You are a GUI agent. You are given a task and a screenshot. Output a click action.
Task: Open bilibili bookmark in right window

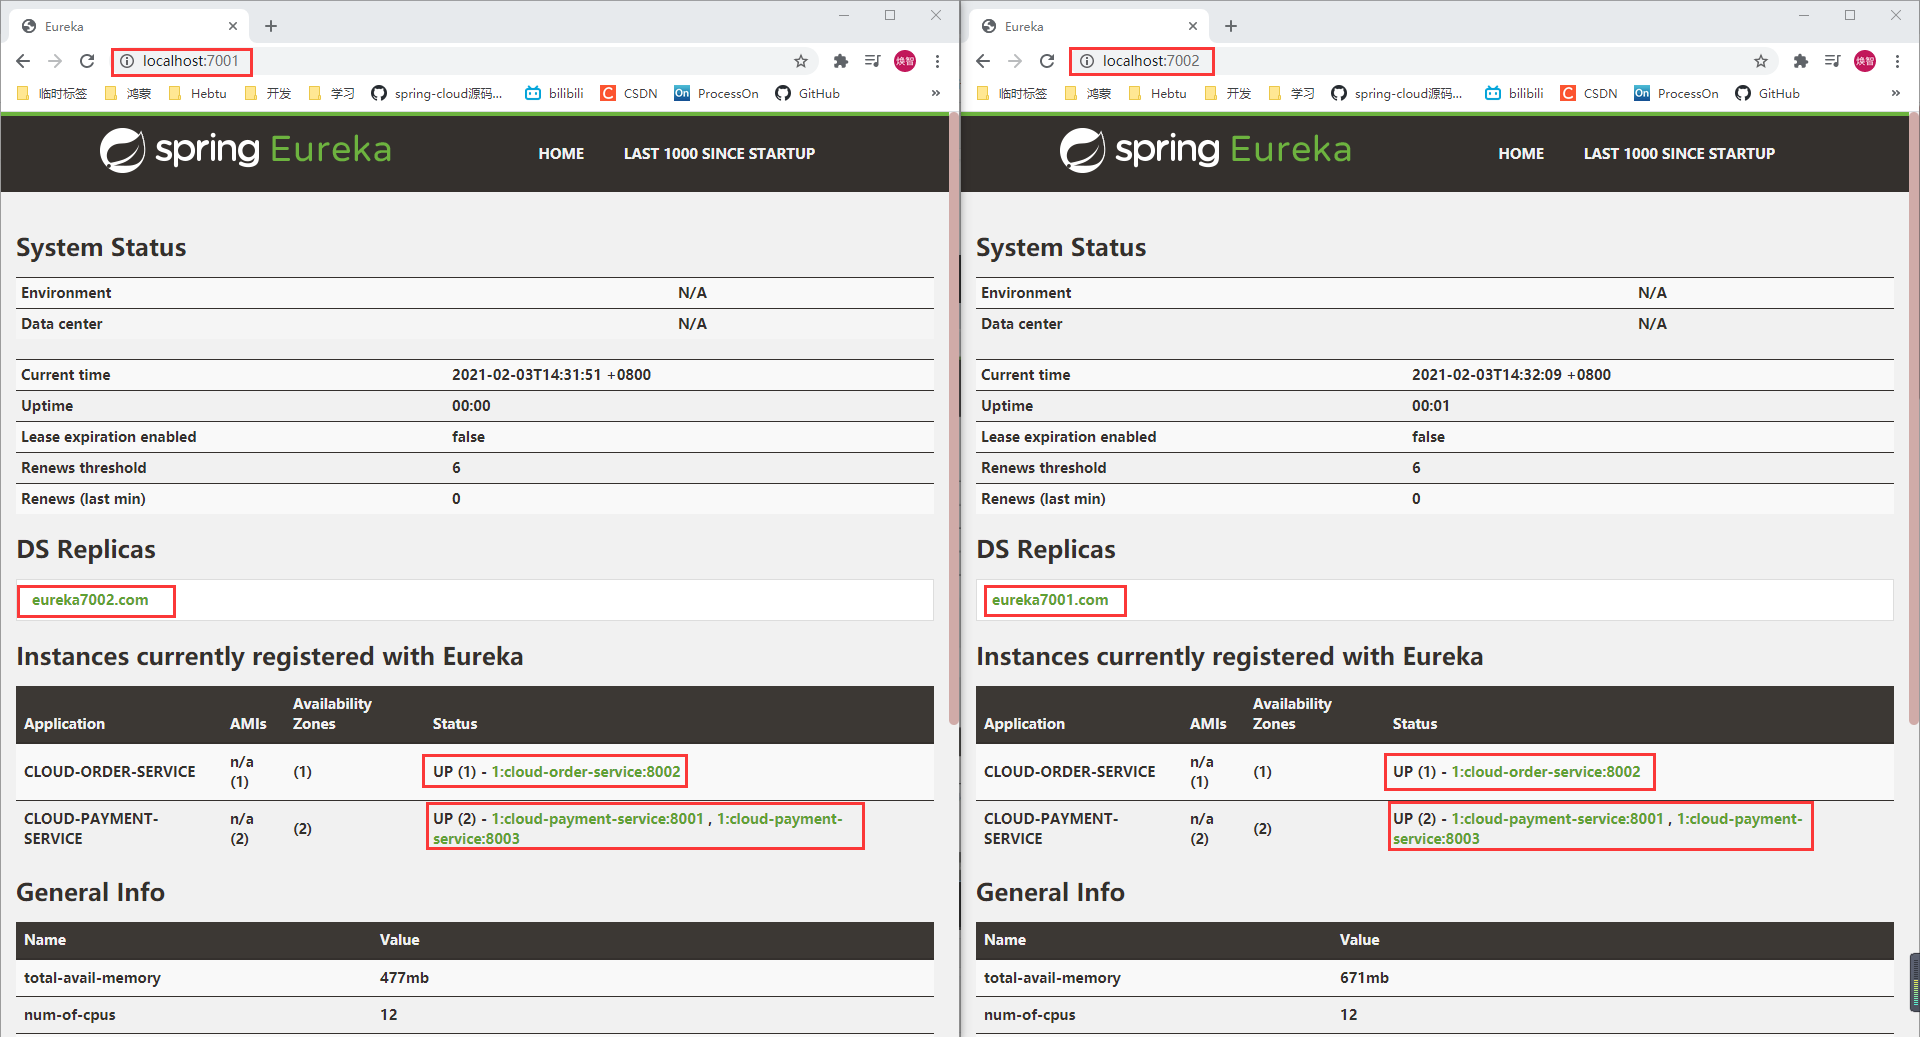click(x=1515, y=93)
